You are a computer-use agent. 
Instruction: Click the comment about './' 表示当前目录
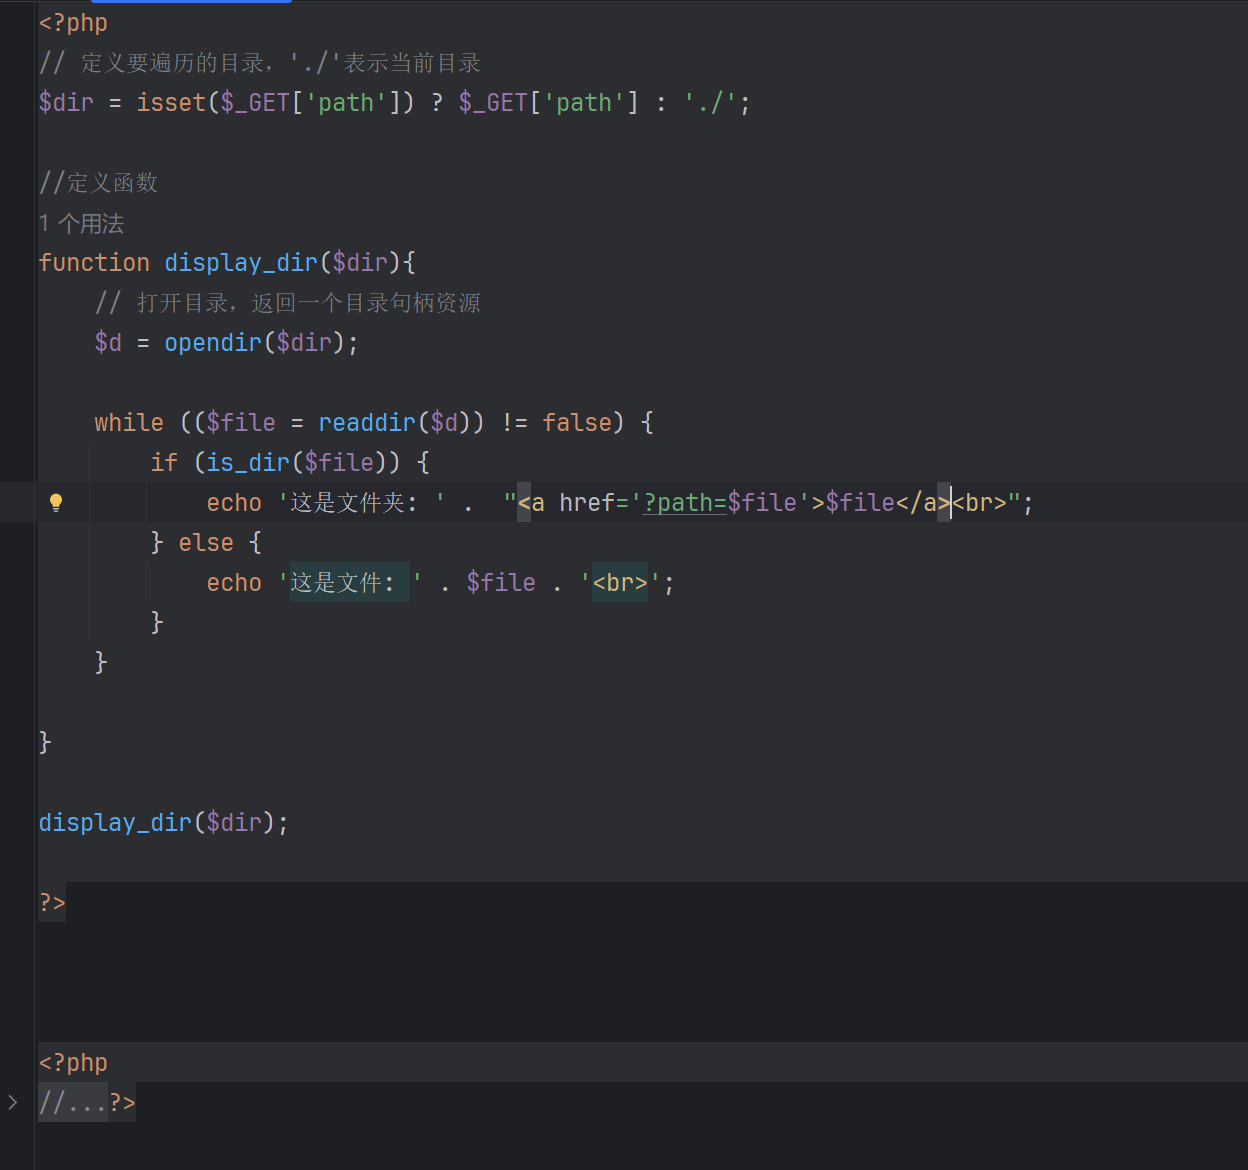click(x=260, y=62)
